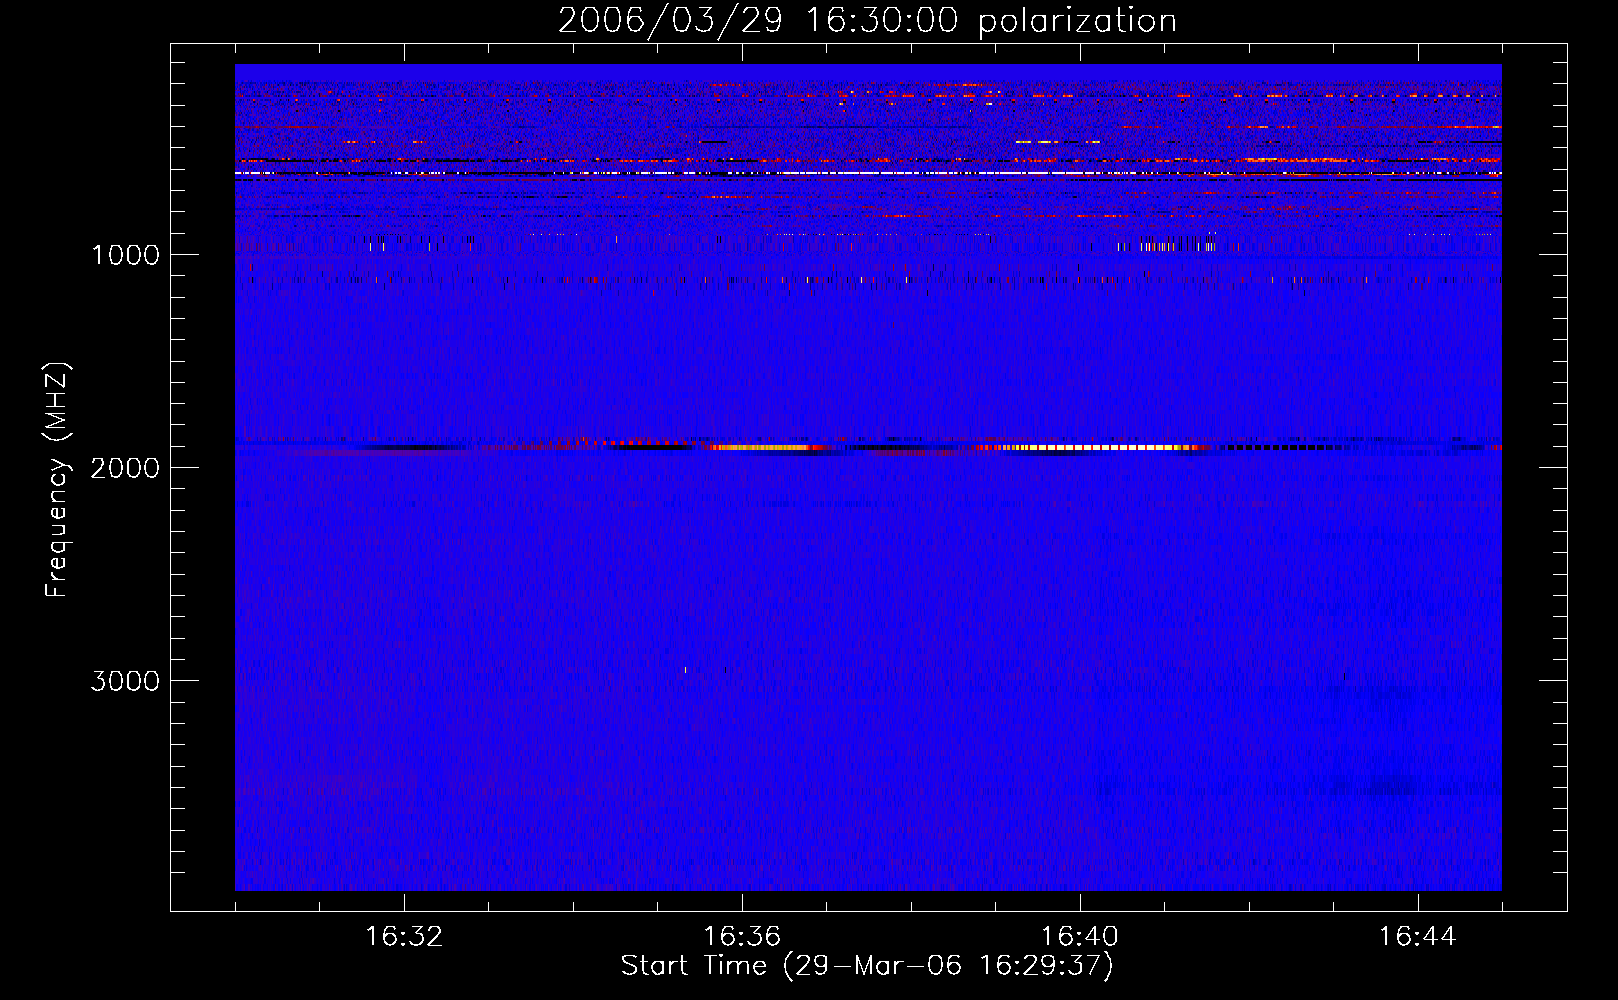Screen dimensions: 1618x1000
Task: Inspect the orange emission band near 16:36 at 1900 MHz
Action: (765, 448)
